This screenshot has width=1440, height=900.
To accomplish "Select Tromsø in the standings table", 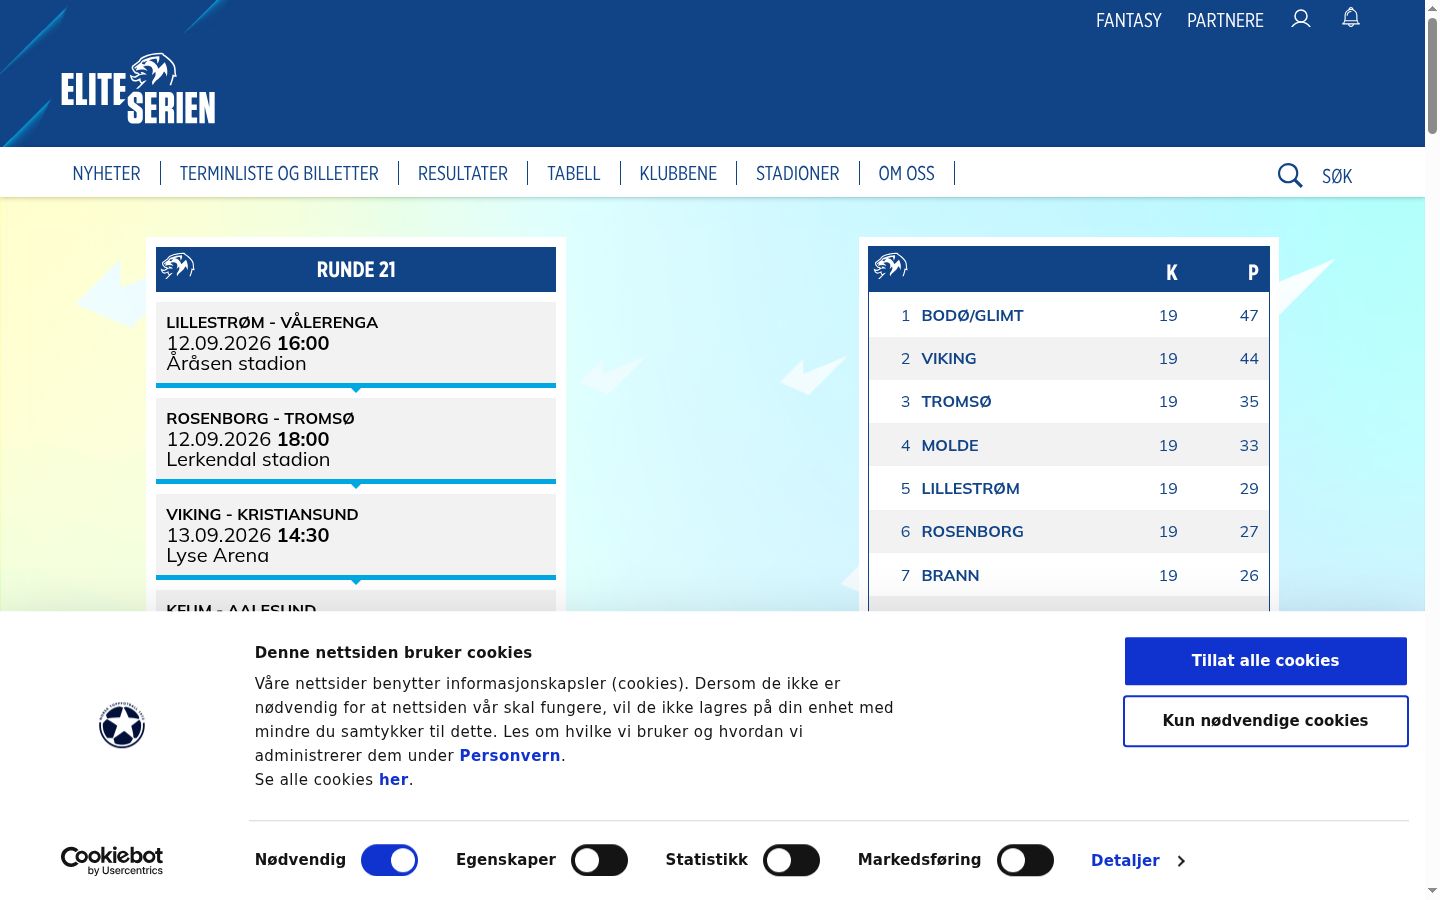I will tap(956, 401).
